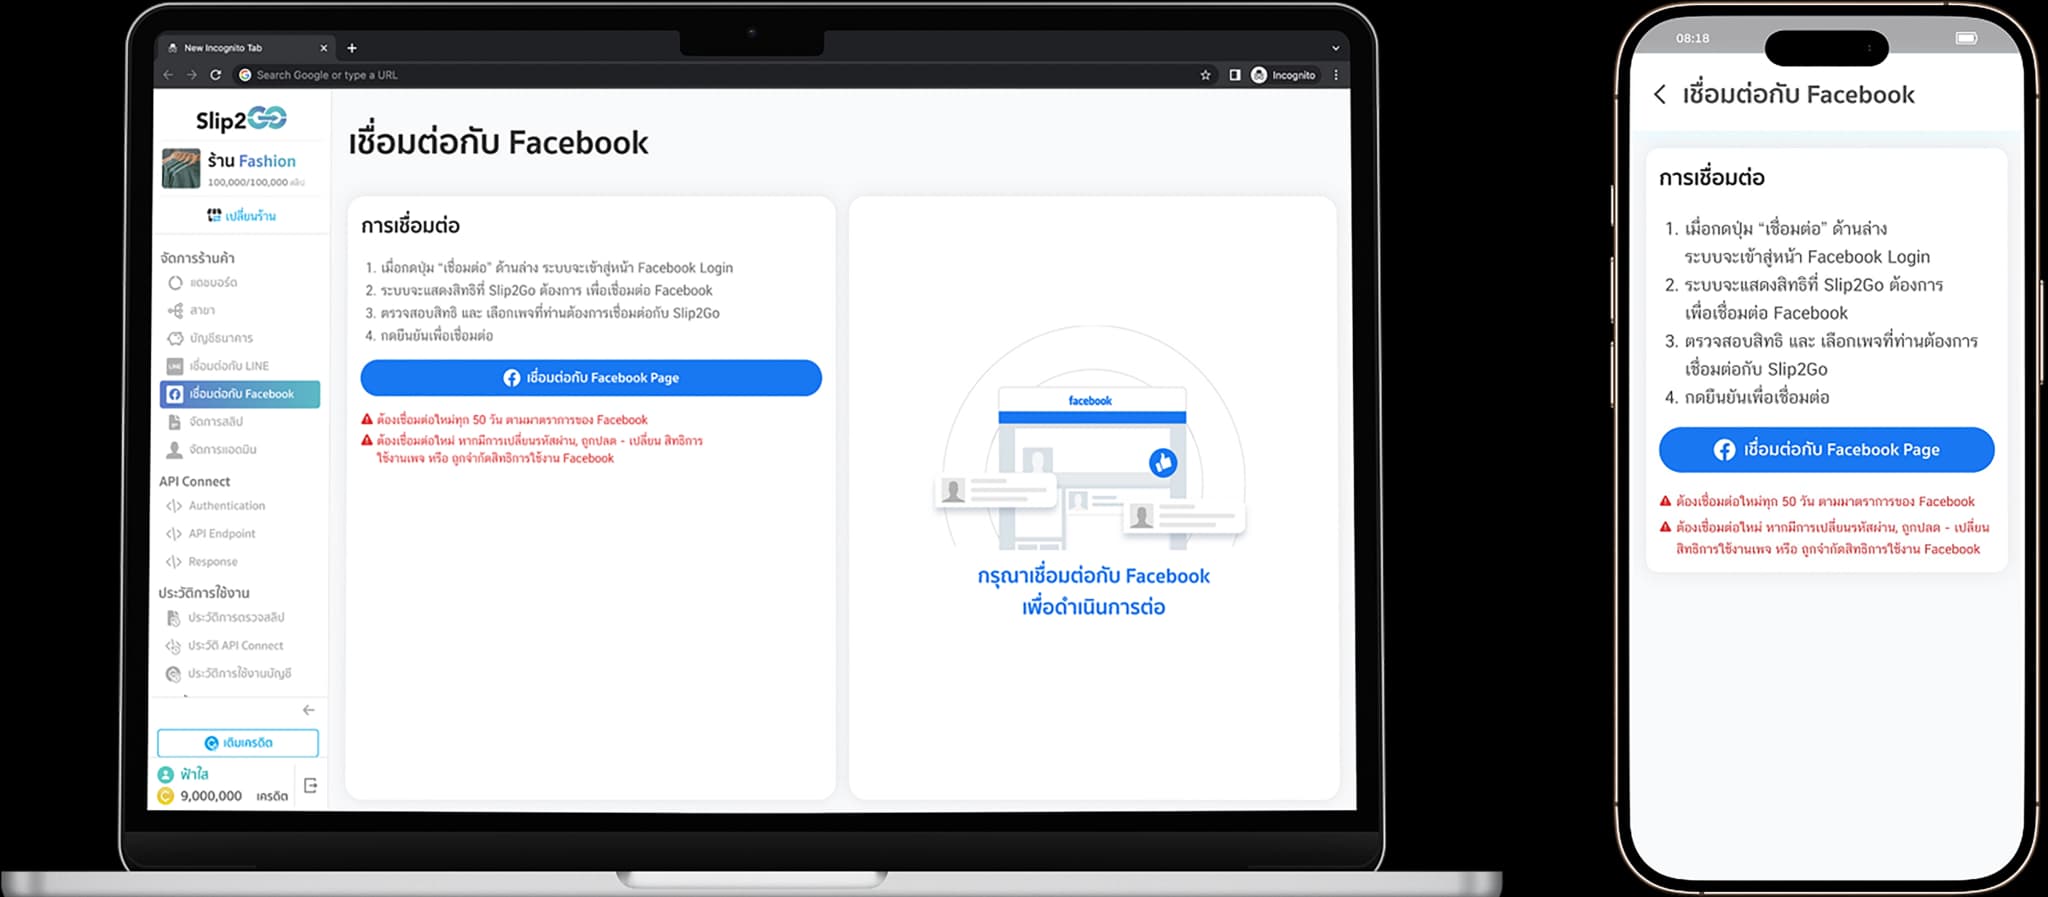Go to จัดการสลิป in the sidebar
Viewport: 2048px width, 897px height.
click(x=216, y=422)
